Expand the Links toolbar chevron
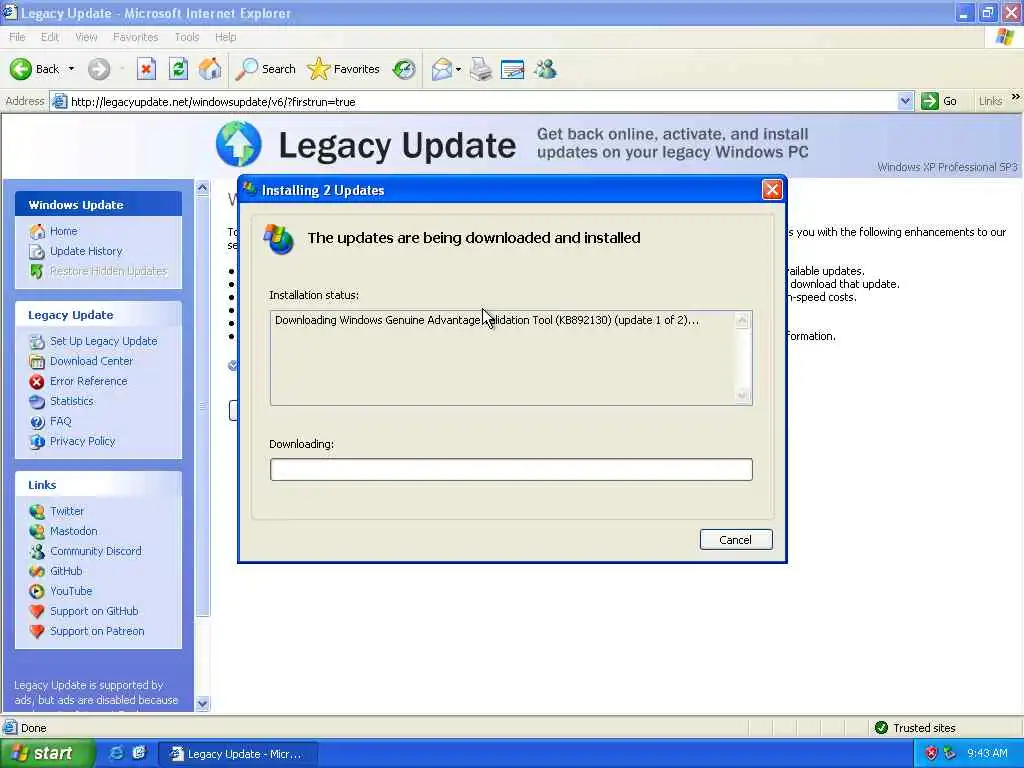The image size is (1024, 768). 1016,97
